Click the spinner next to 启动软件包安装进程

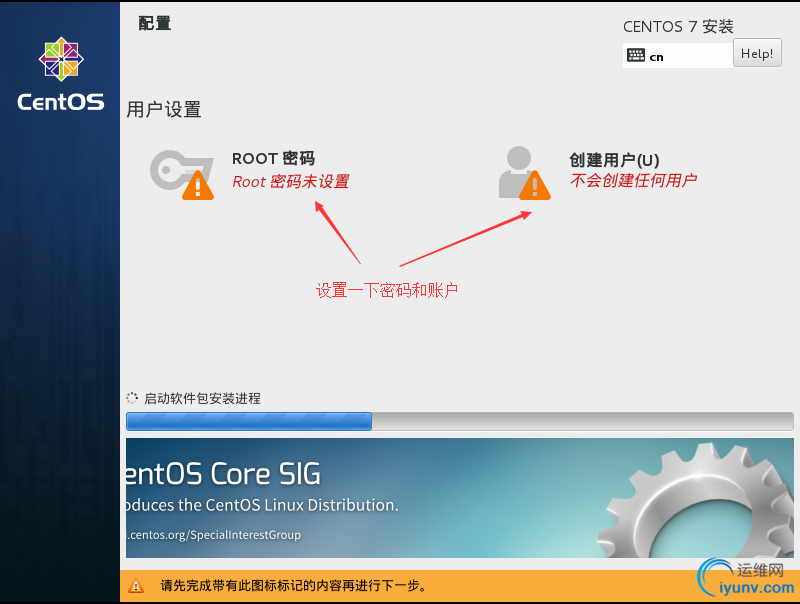point(132,398)
